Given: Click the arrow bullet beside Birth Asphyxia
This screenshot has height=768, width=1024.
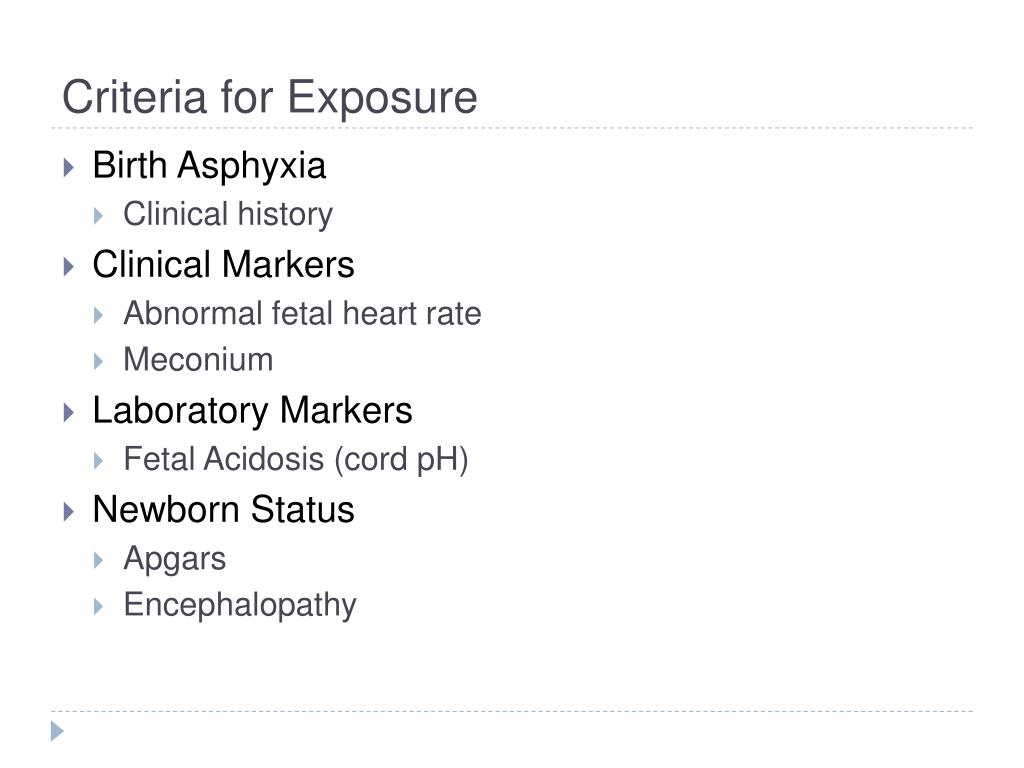Looking at the screenshot, I should click(69, 167).
